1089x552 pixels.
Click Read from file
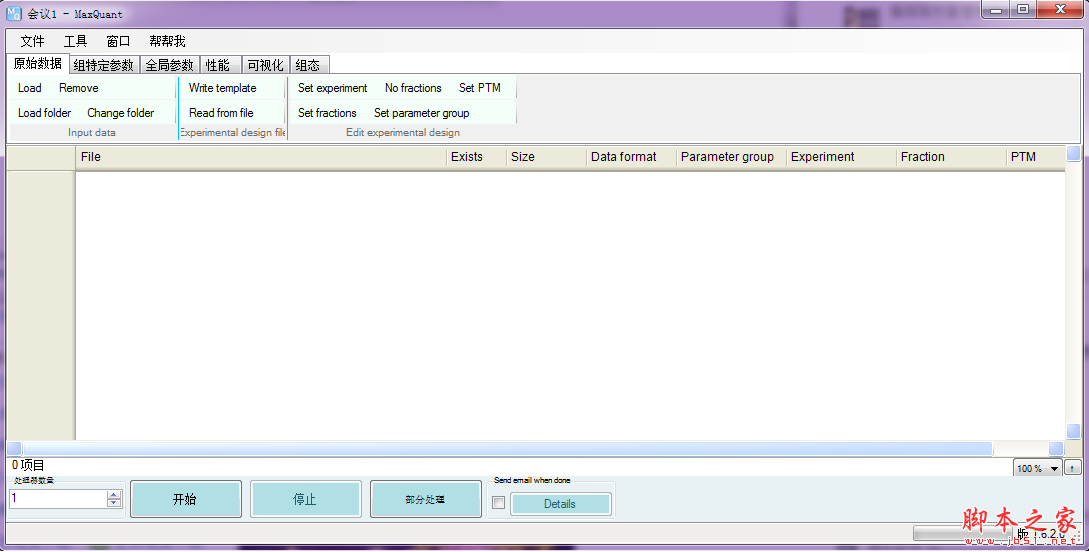click(221, 112)
